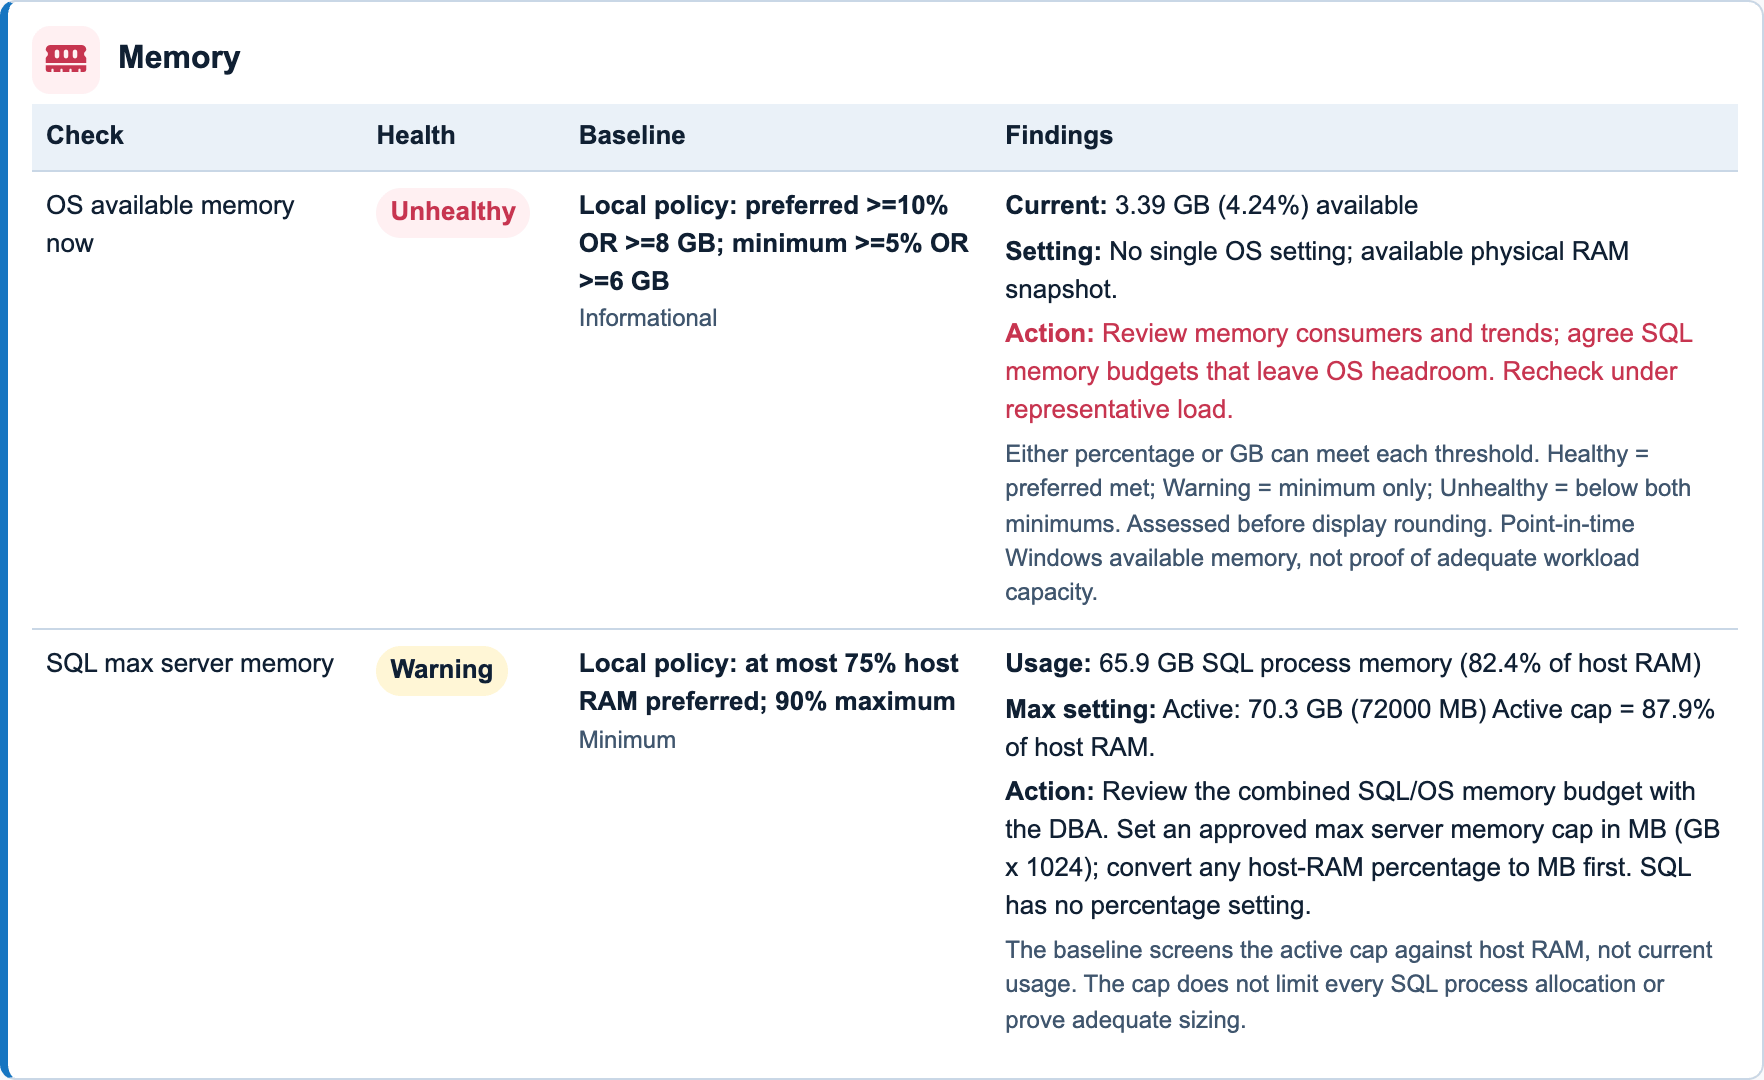
Task: Click the red Action recommendation text
Action: pos(1349,371)
